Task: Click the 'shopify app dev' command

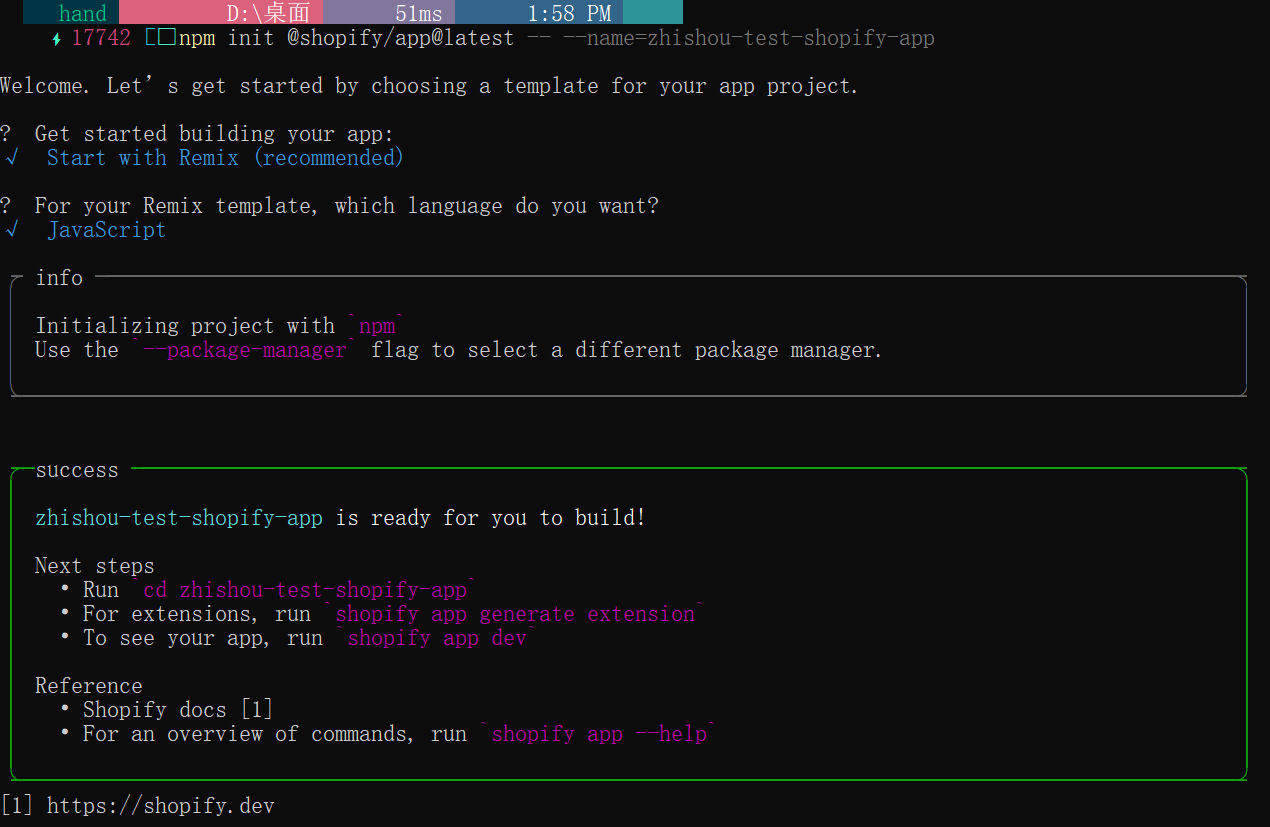Action: pyautogui.click(x=437, y=638)
